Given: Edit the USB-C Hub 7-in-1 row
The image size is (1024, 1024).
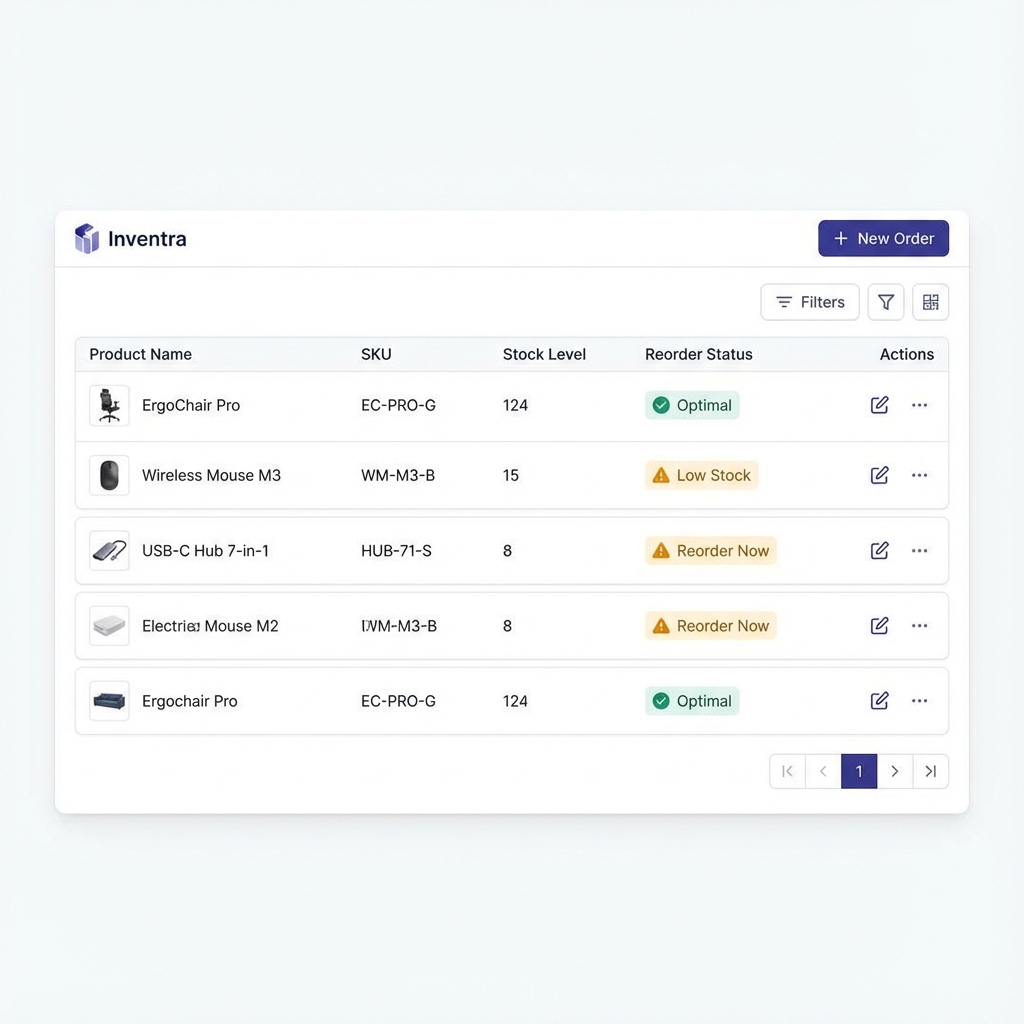Looking at the screenshot, I should (x=880, y=551).
